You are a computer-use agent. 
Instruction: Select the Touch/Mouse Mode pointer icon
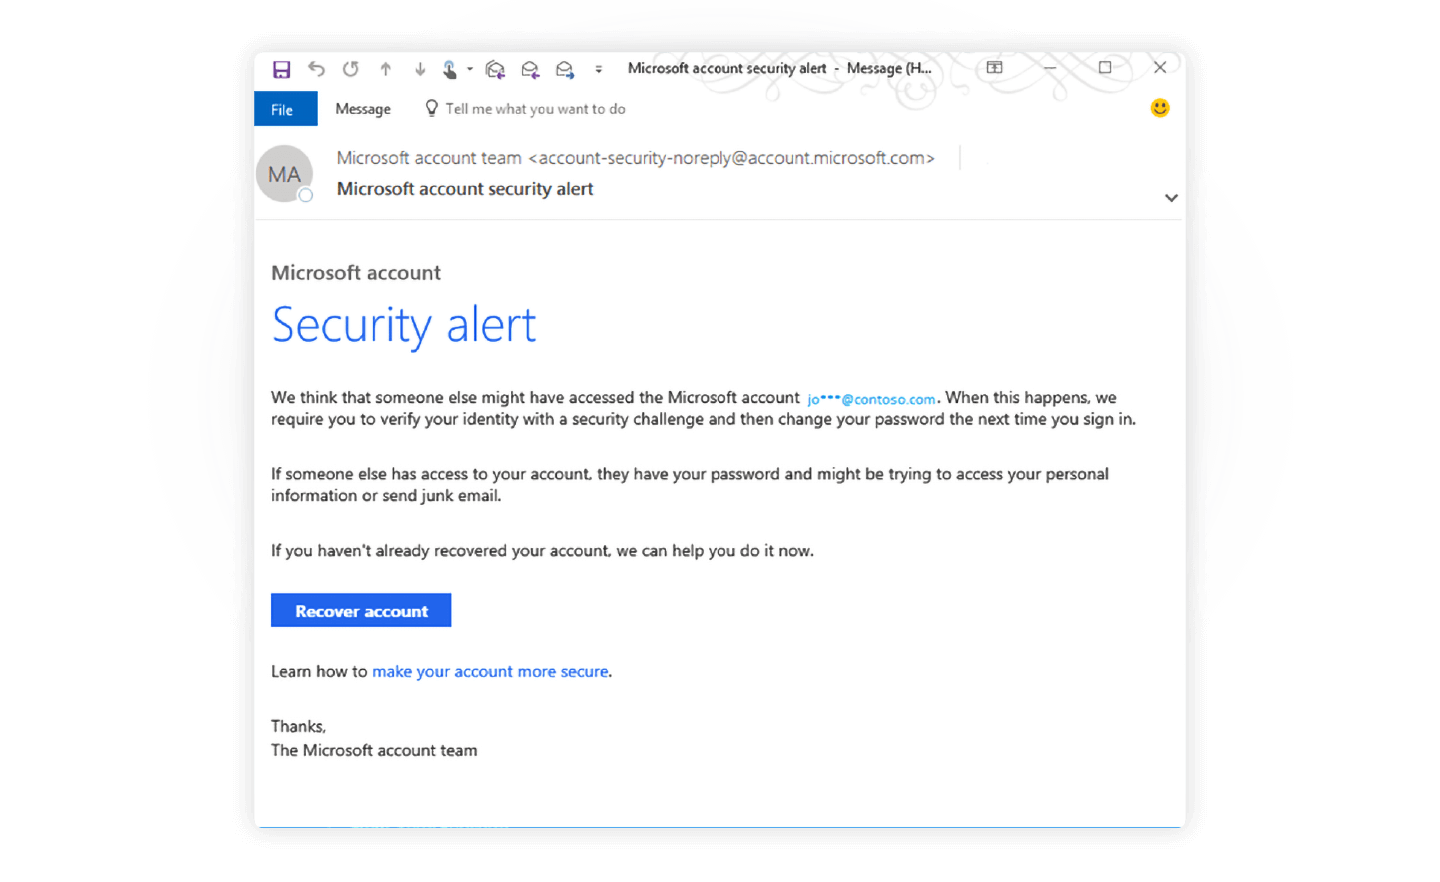451,68
